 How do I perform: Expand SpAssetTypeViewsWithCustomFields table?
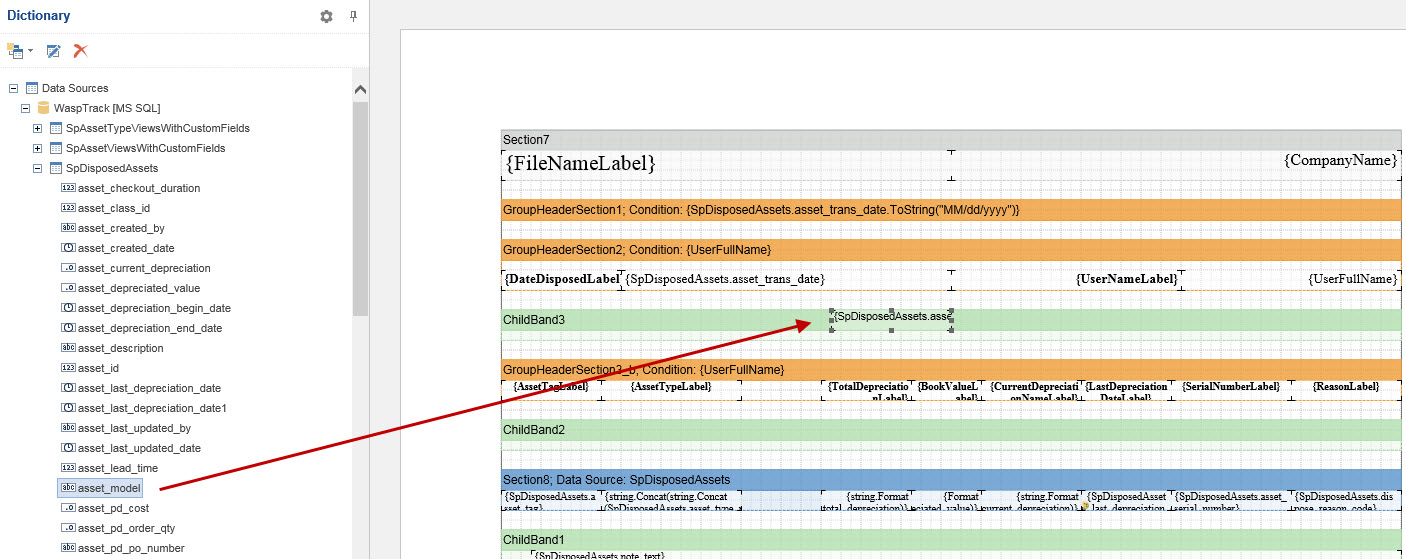tap(38, 128)
